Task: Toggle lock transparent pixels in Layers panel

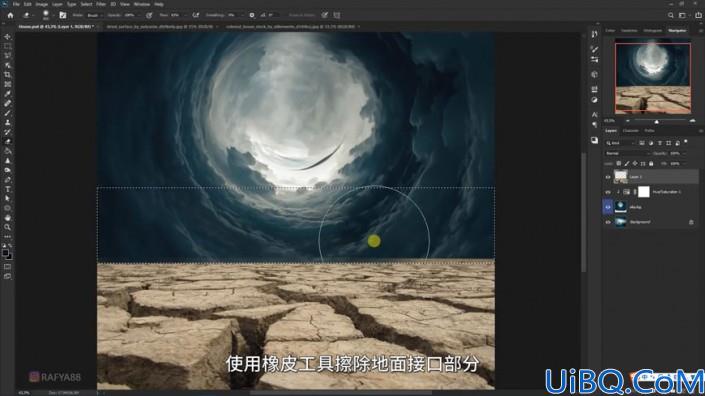Action: [619, 164]
